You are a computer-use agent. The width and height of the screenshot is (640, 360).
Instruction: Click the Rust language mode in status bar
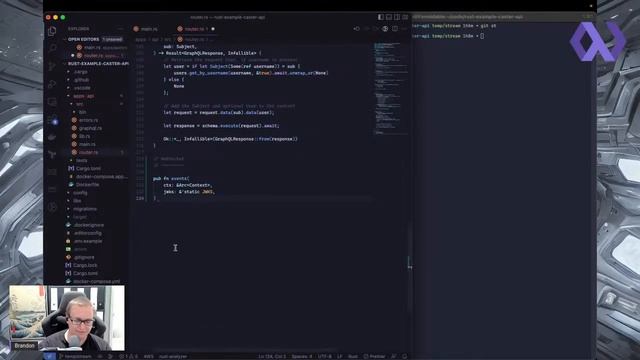pos(353,356)
